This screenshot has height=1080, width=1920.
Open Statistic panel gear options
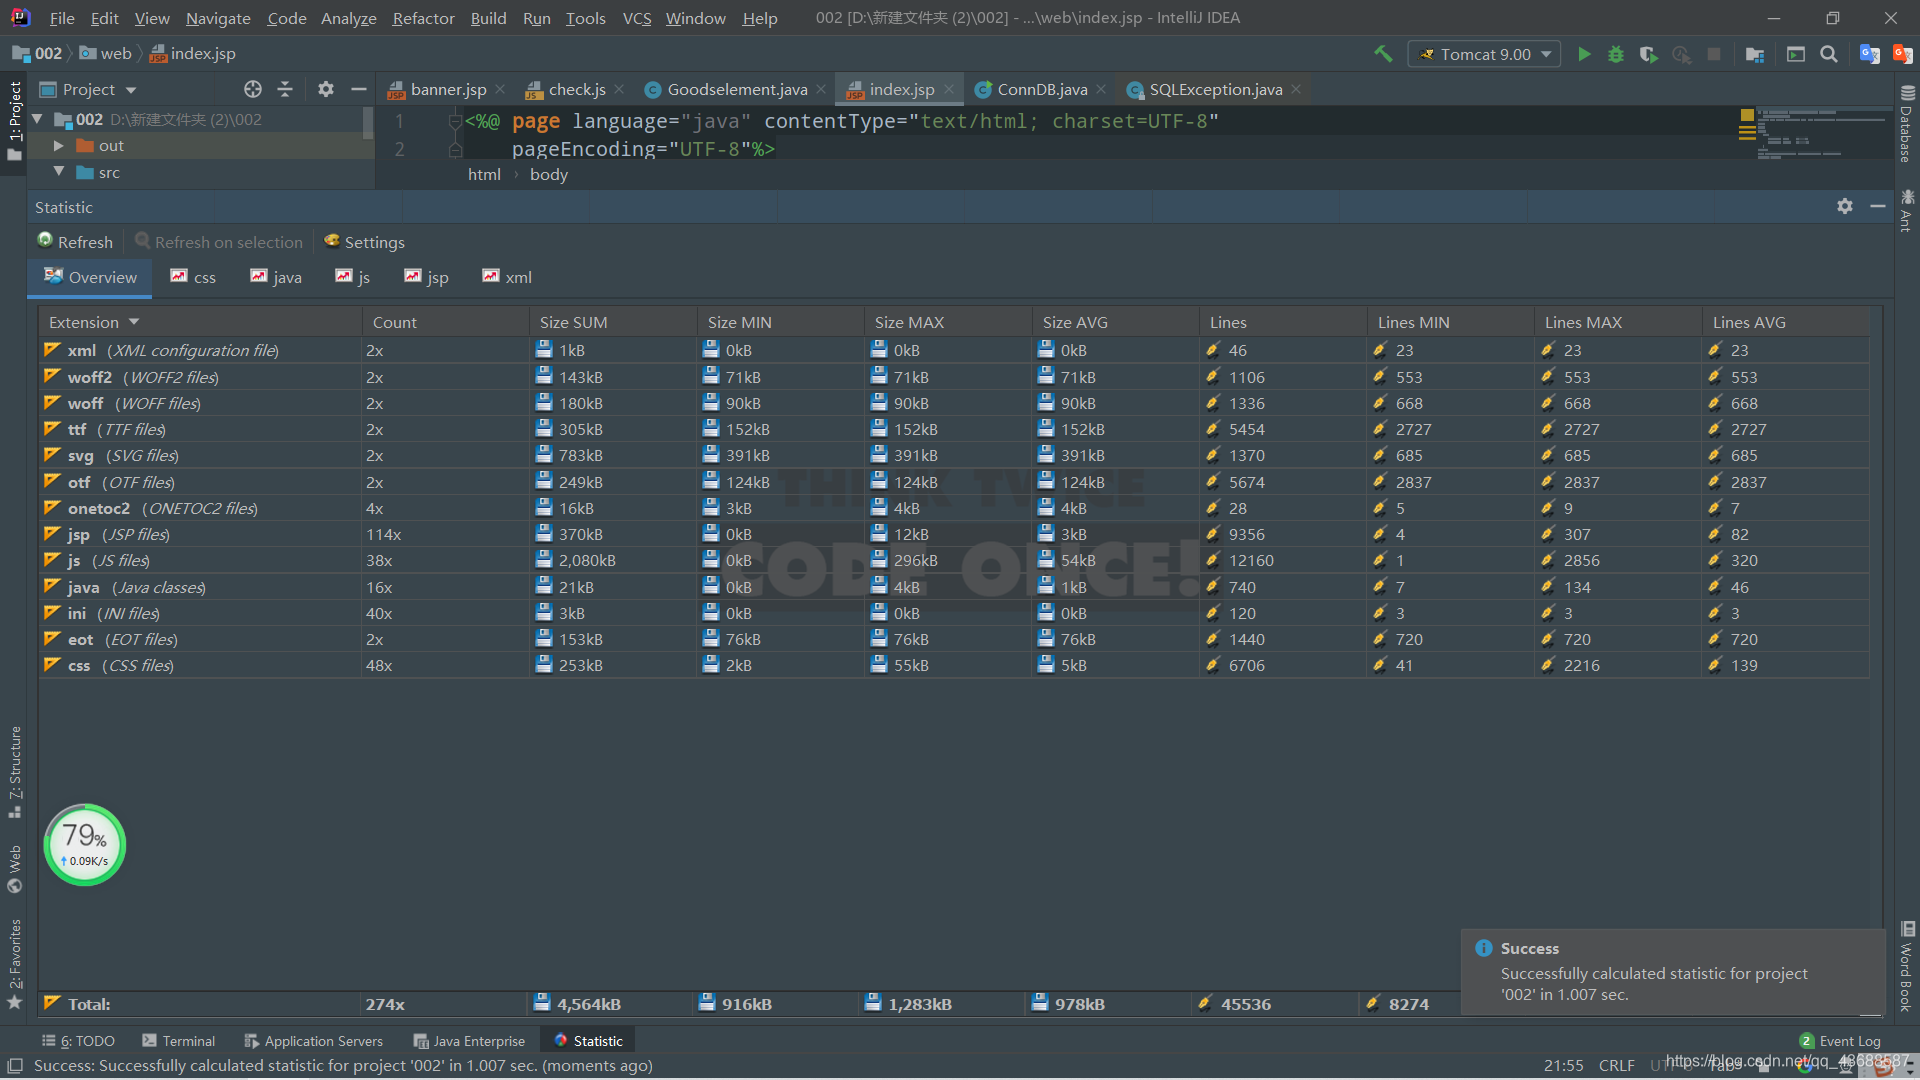(x=1845, y=206)
